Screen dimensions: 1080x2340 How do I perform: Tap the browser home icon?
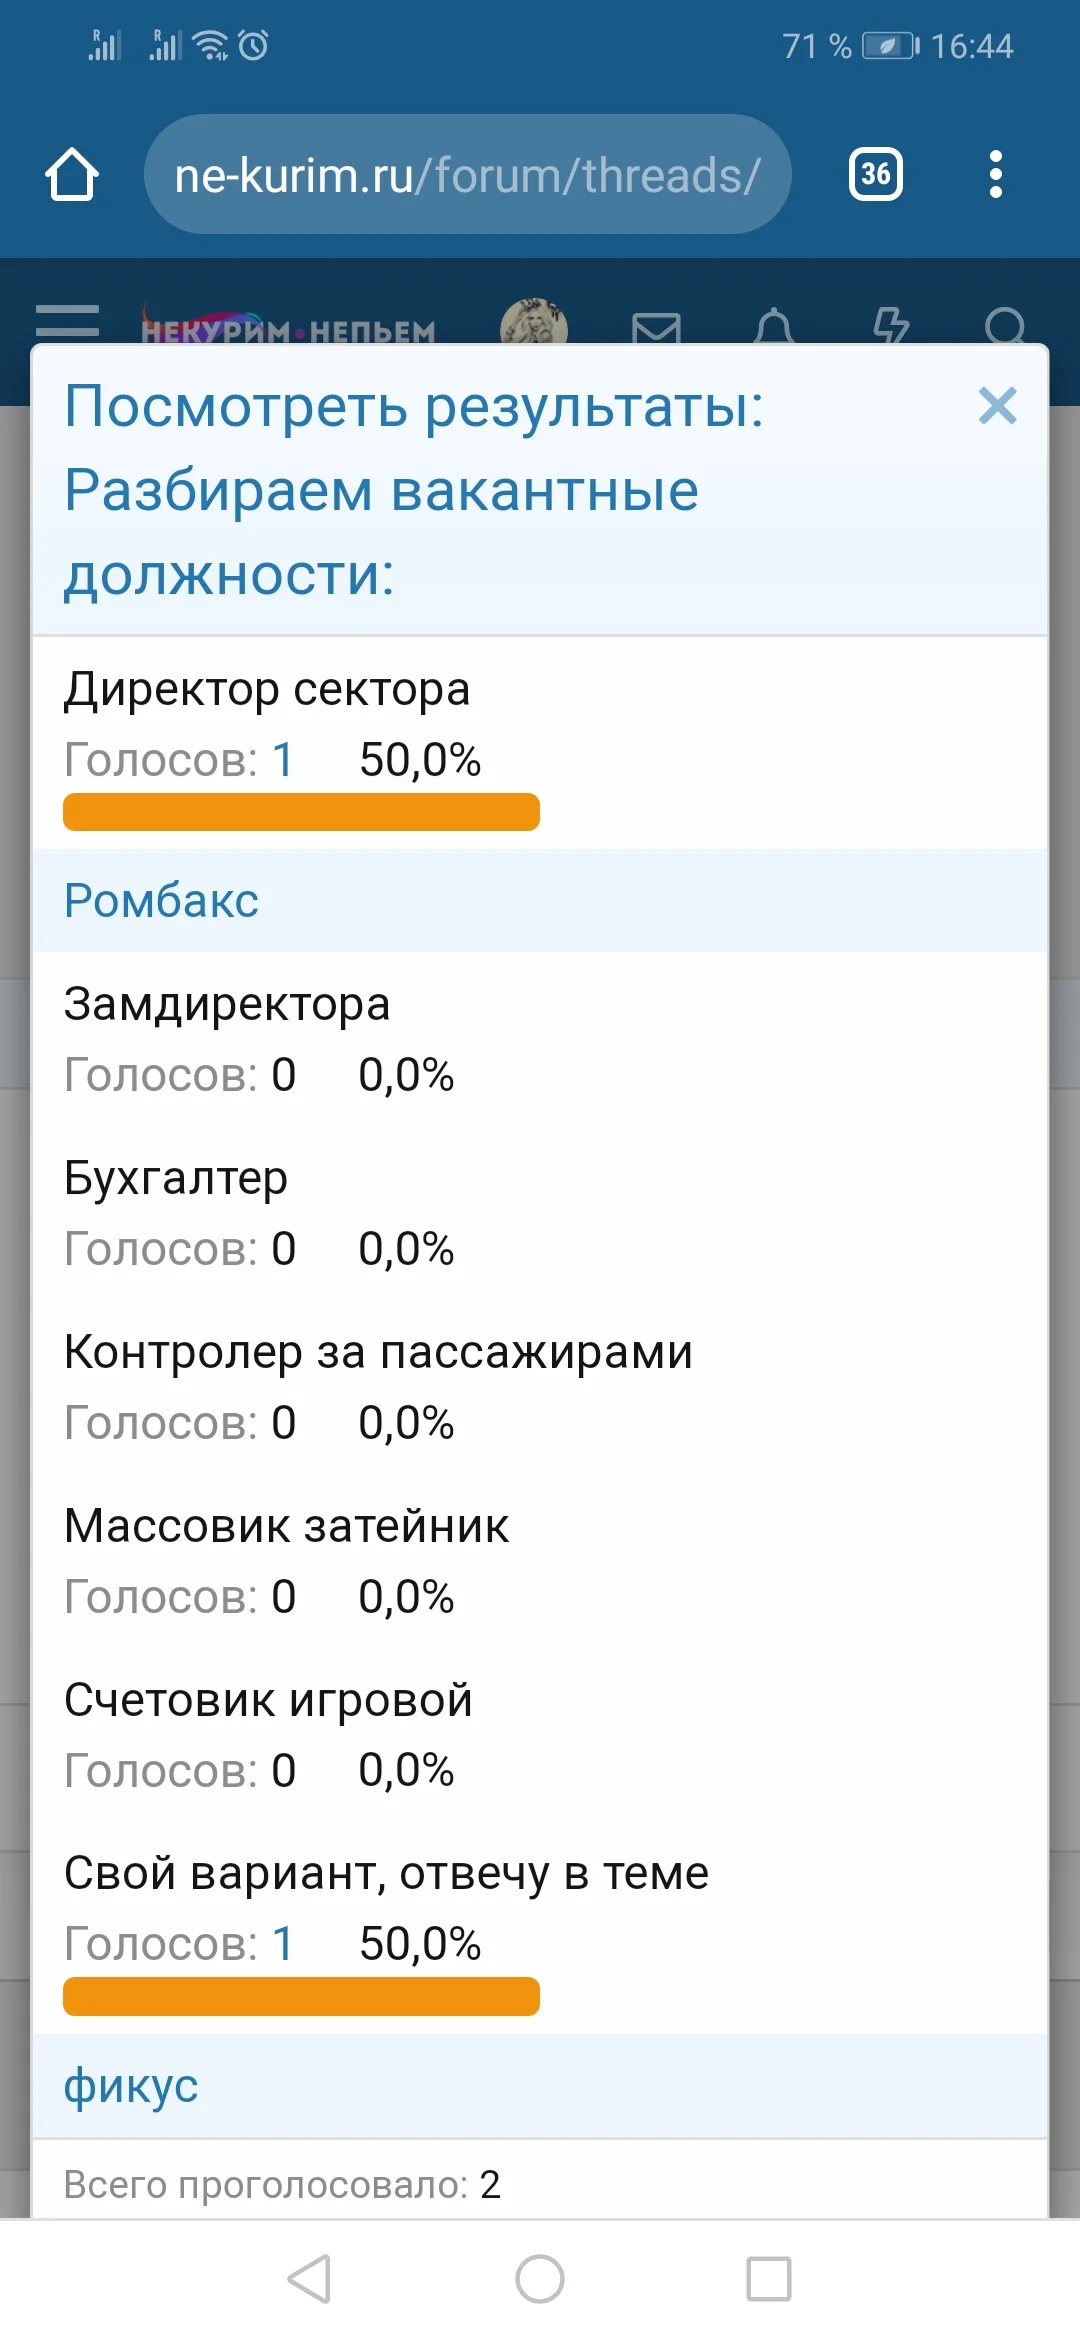71,173
